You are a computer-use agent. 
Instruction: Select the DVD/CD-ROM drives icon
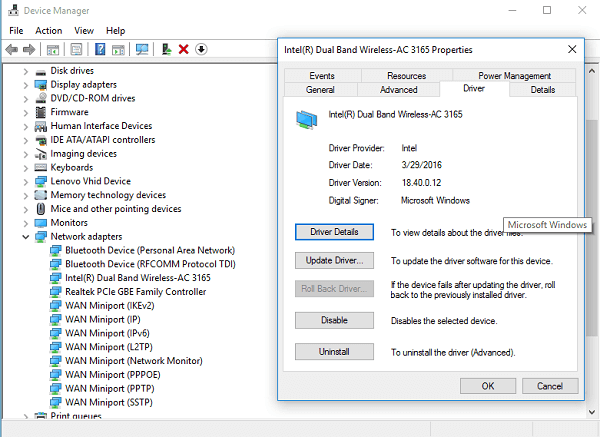click(x=41, y=98)
